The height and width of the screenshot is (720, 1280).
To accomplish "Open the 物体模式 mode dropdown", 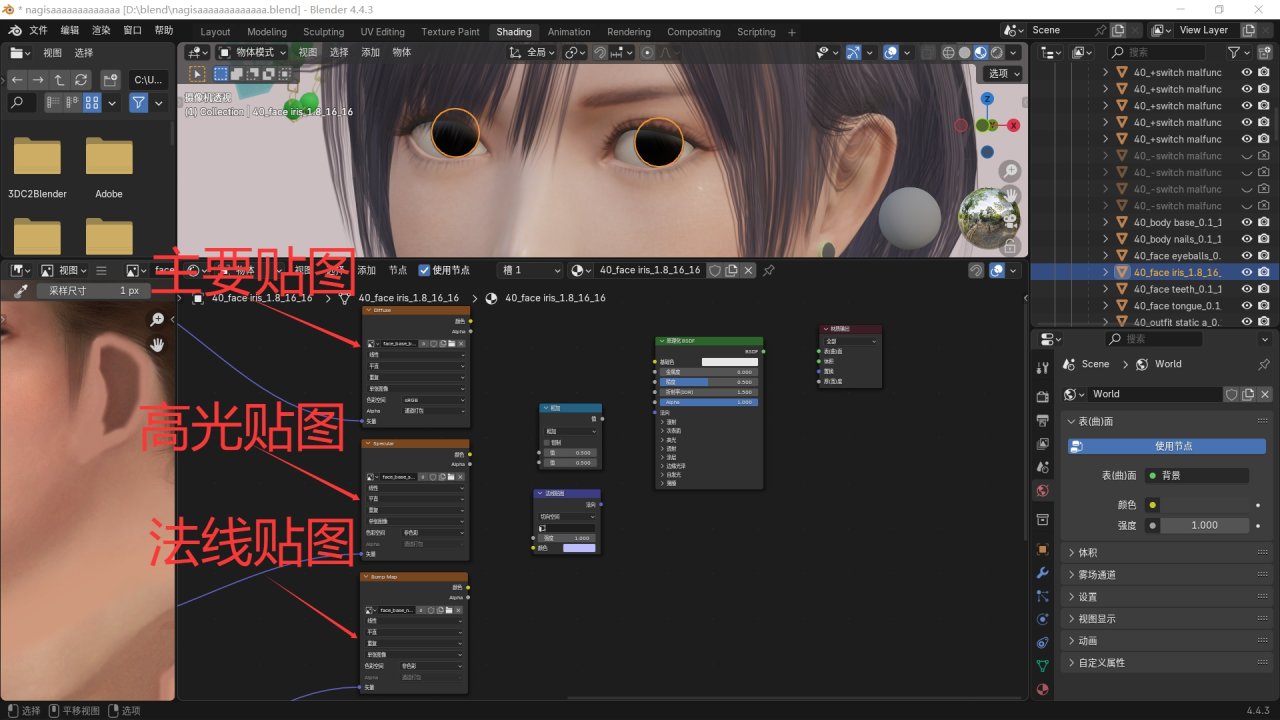I will (253, 52).
